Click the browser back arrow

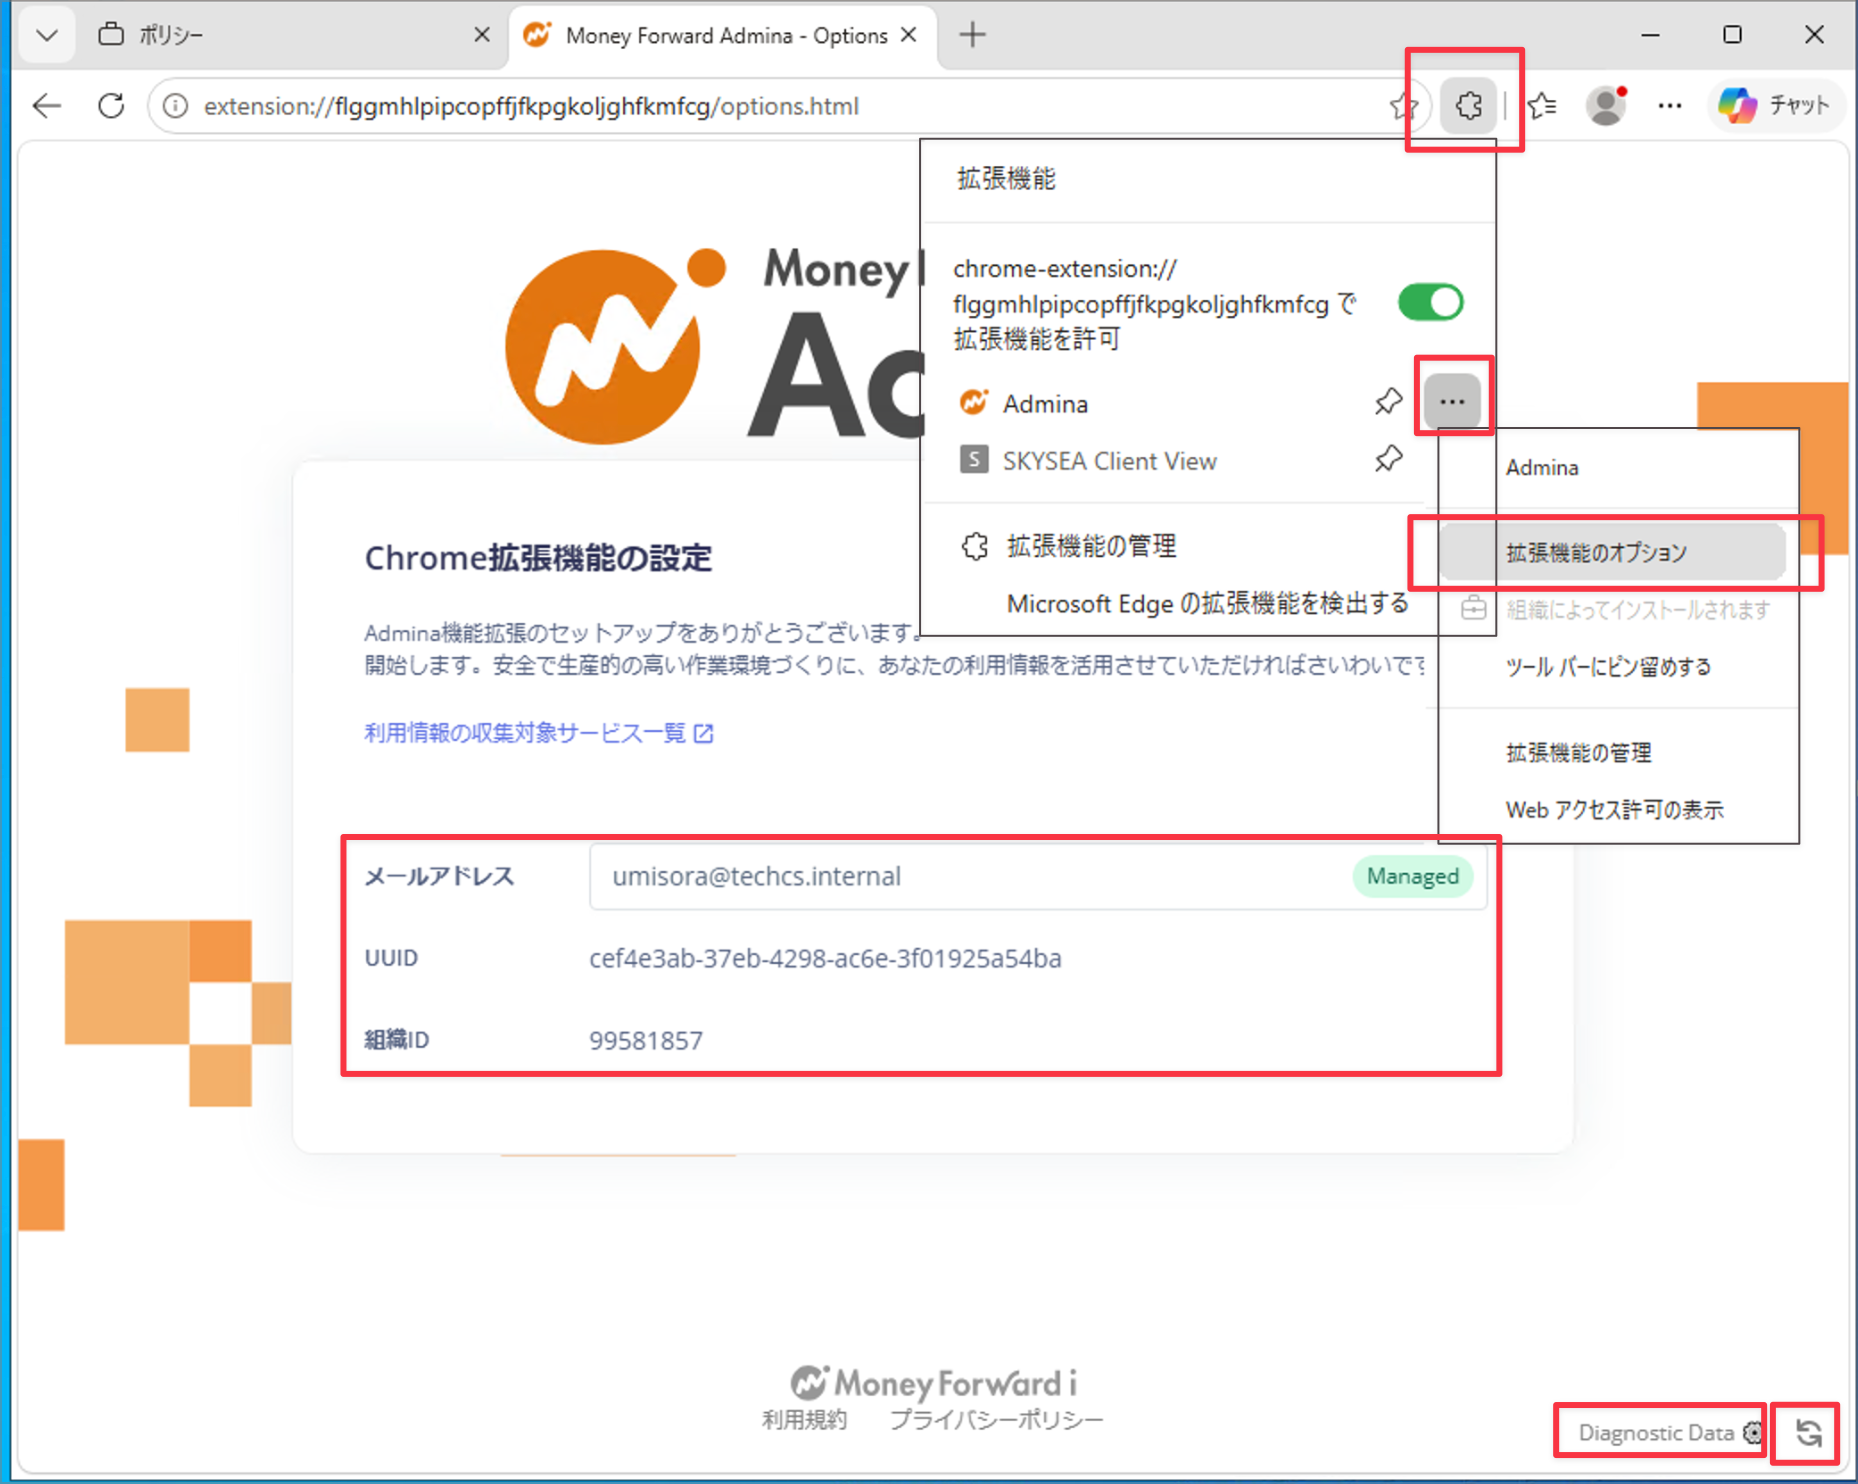[47, 106]
